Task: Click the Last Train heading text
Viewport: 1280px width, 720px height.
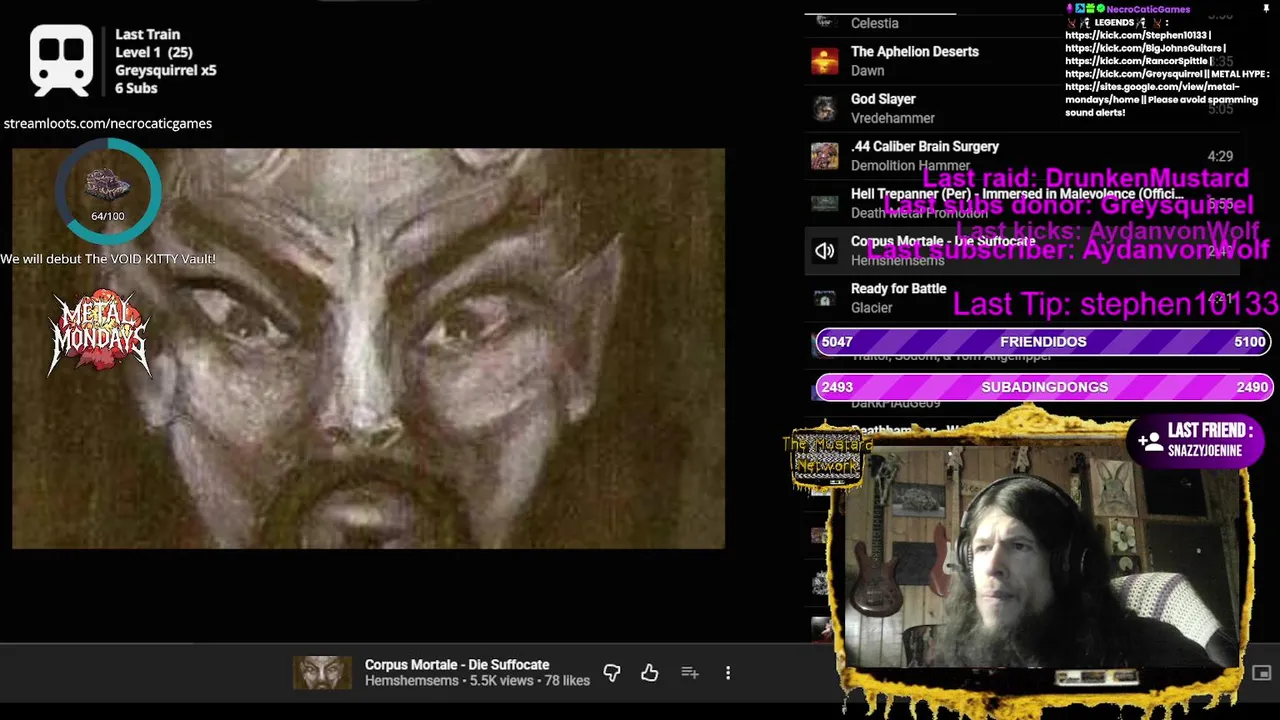Action: tap(147, 35)
